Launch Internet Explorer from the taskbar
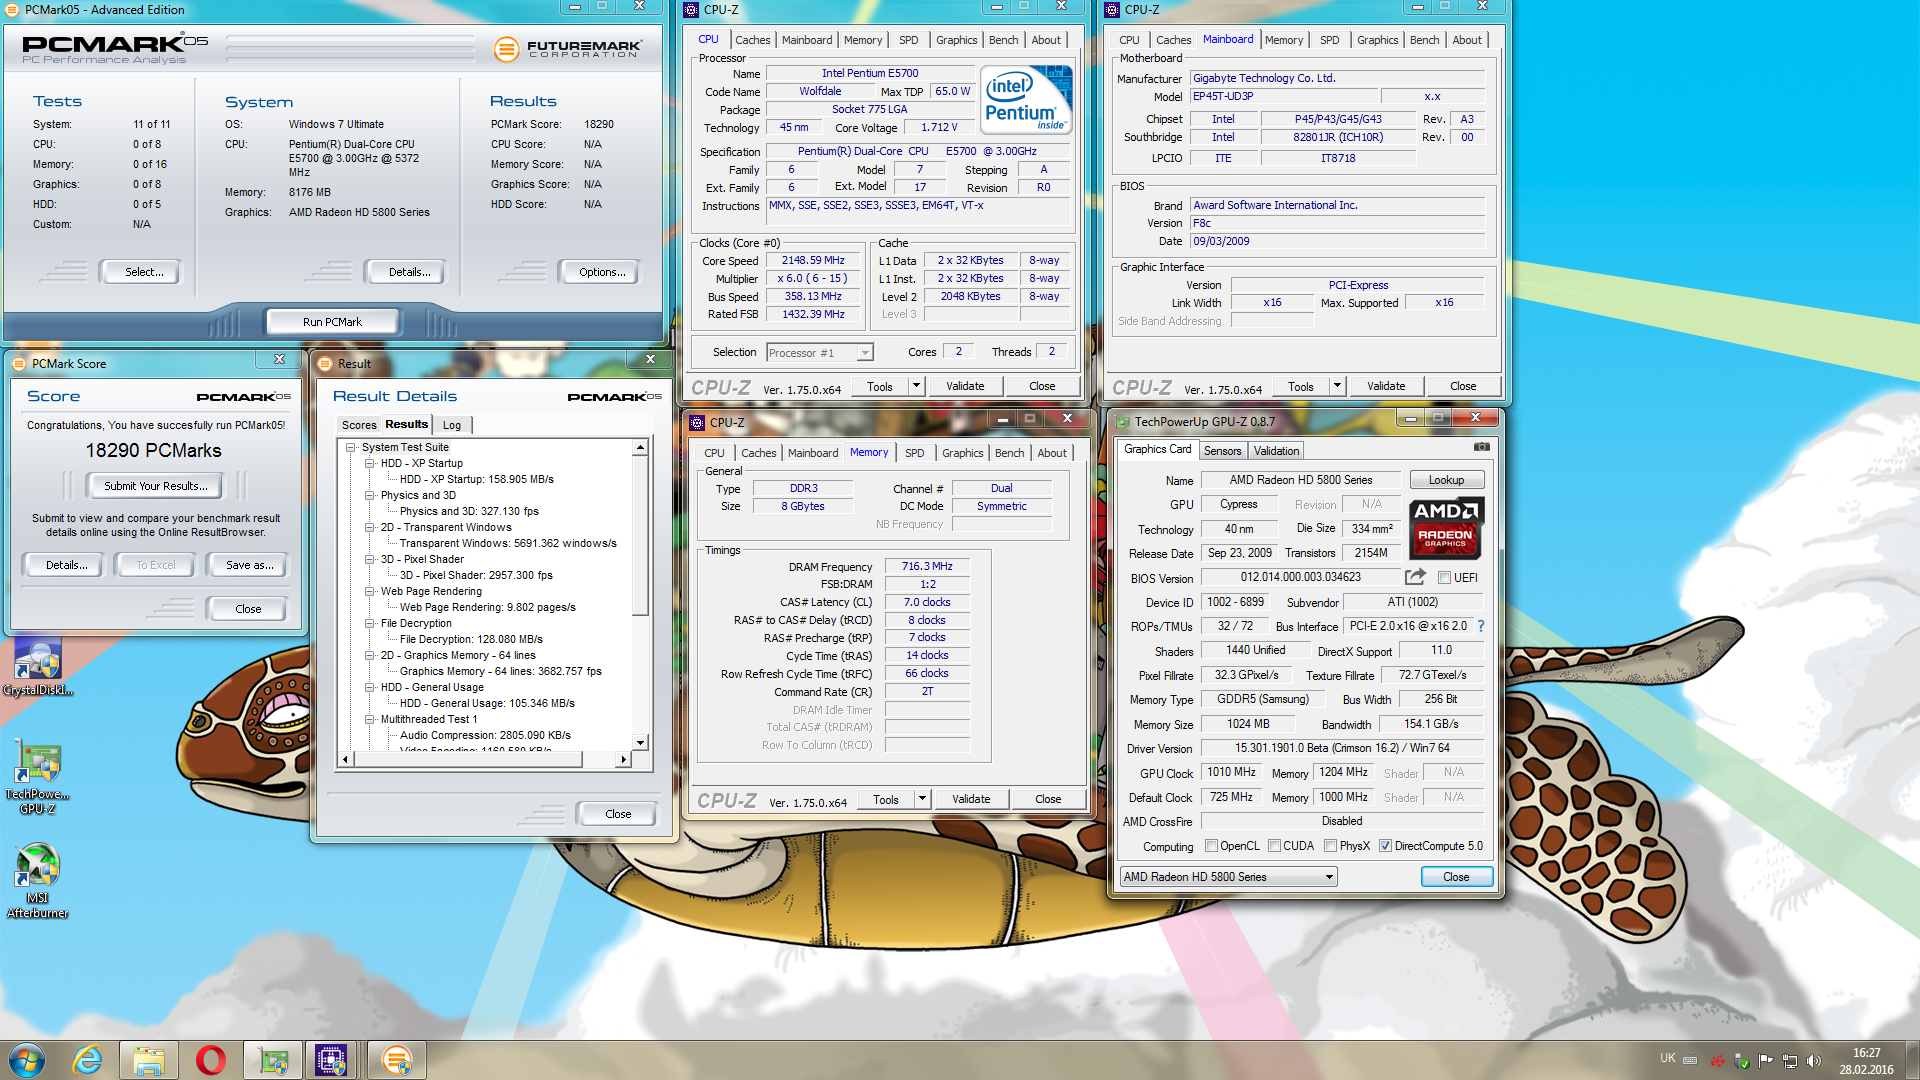The image size is (1920, 1080). [88, 1060]
